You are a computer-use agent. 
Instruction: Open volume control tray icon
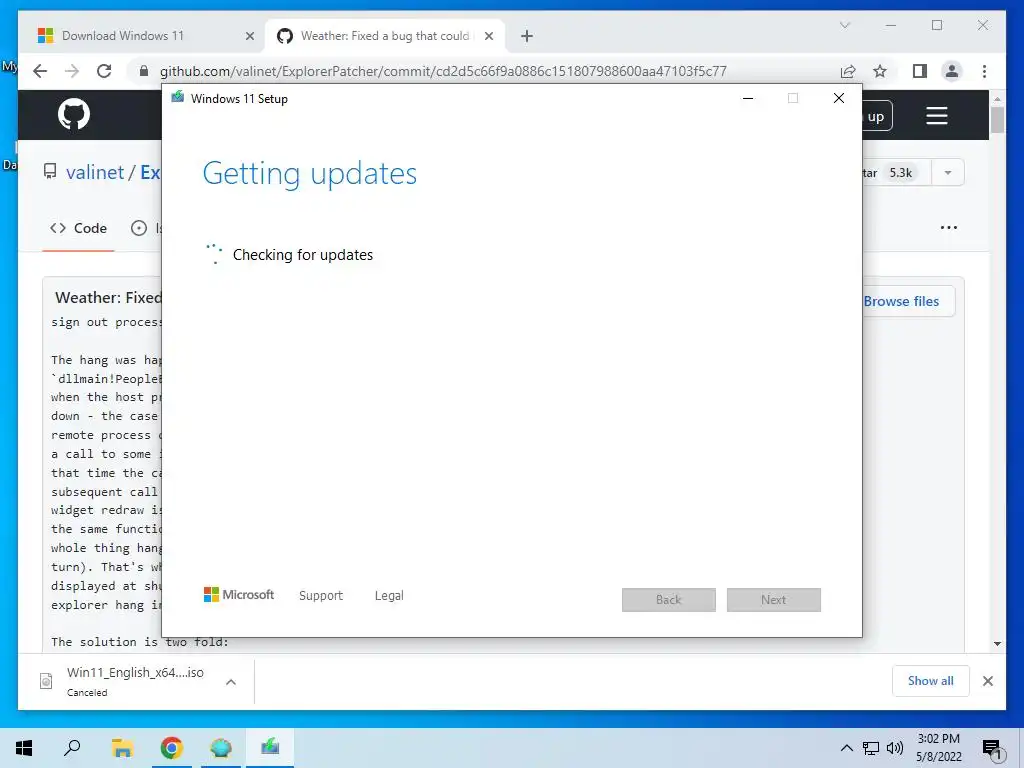(895, 748)
